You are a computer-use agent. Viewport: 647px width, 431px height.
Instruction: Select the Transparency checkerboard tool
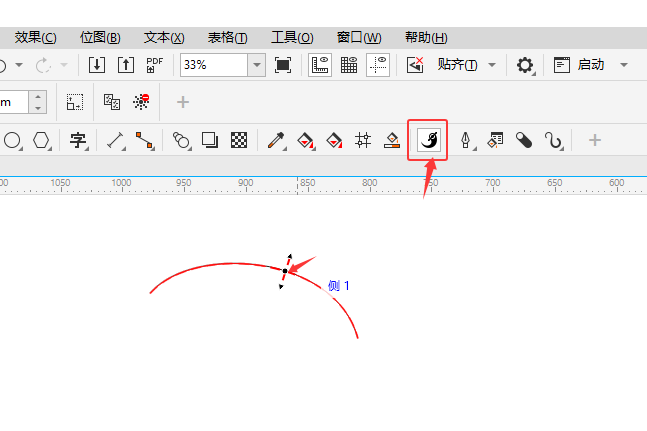coord(239,140)
